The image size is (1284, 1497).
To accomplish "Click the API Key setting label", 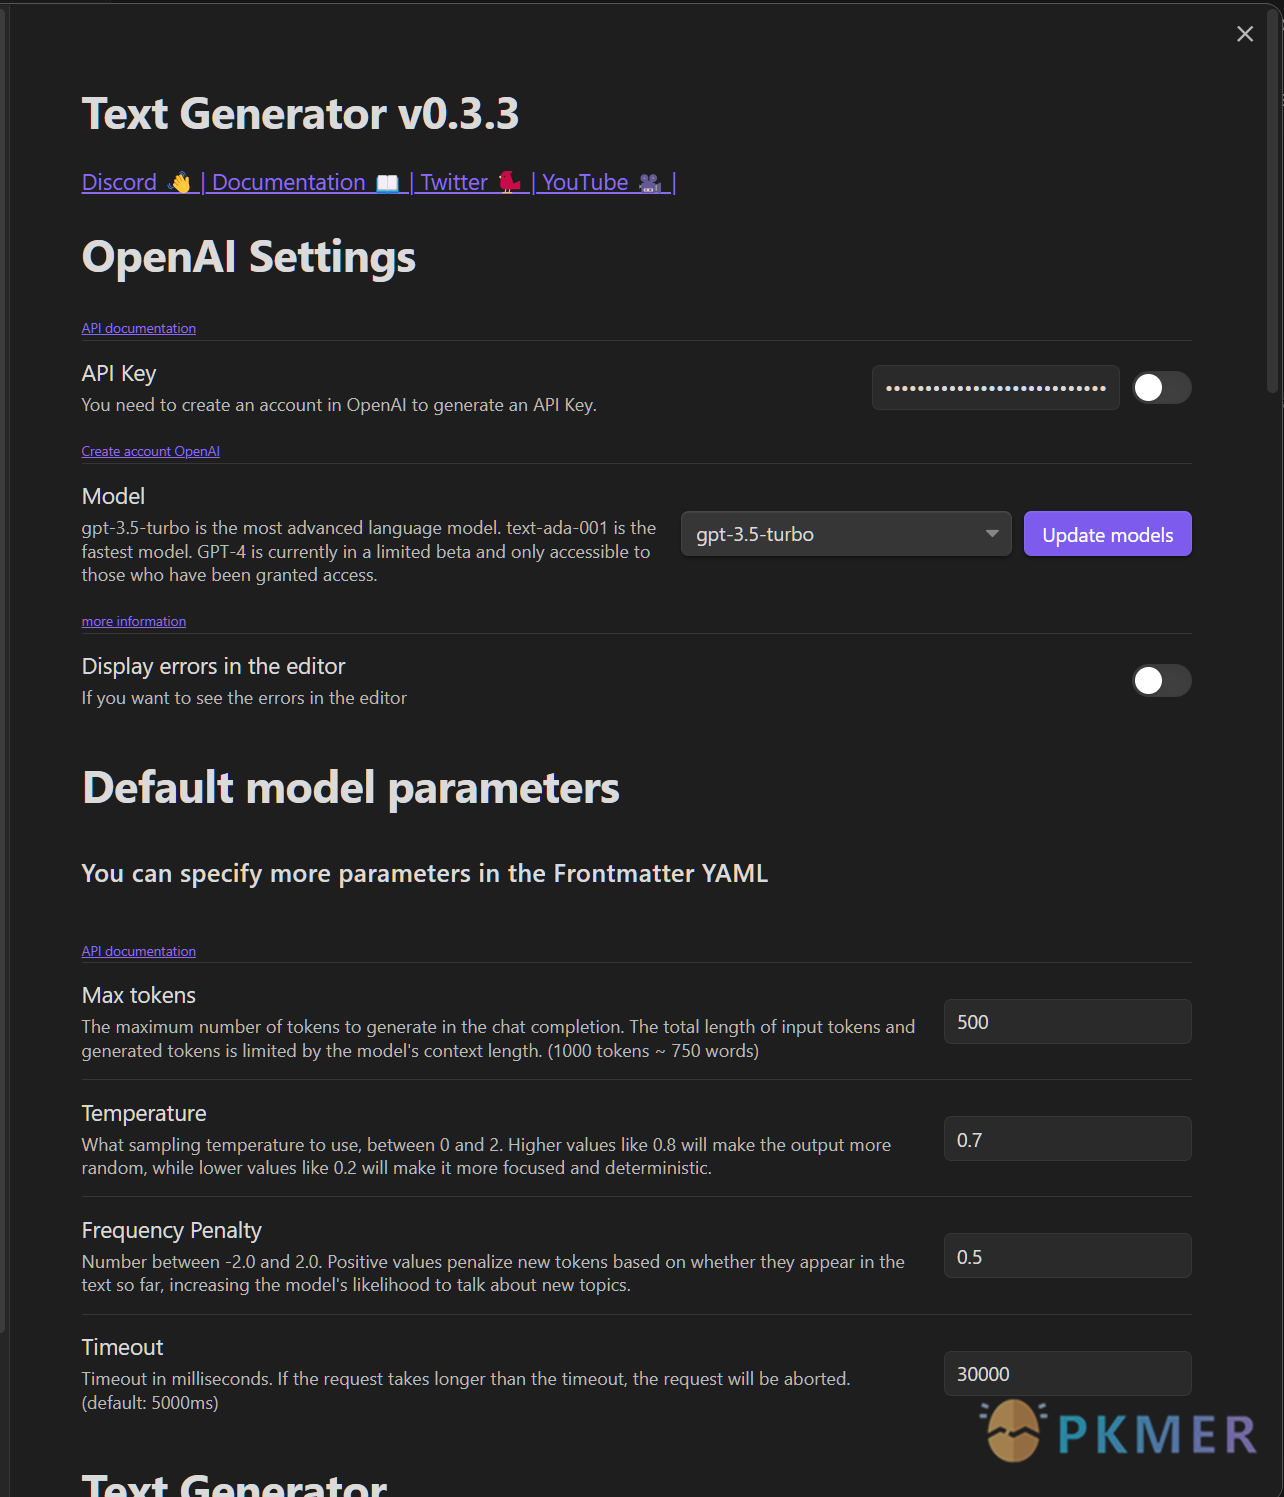I will (x=119, y=374).
